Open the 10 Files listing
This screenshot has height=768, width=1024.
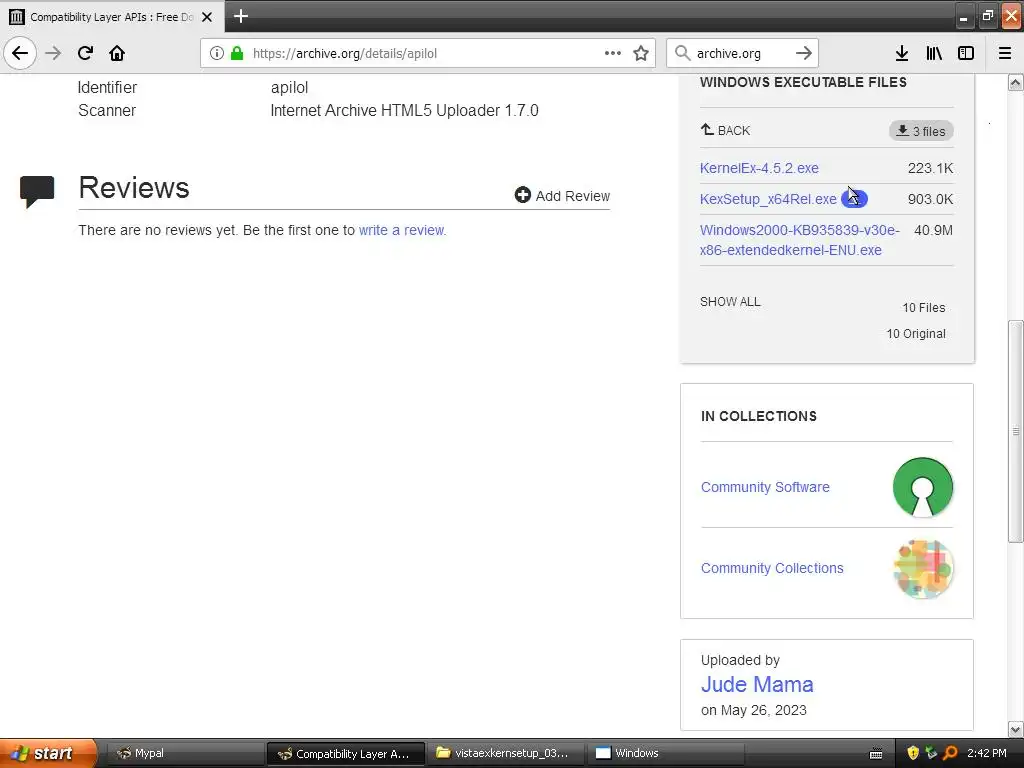(x=923, y=308)
